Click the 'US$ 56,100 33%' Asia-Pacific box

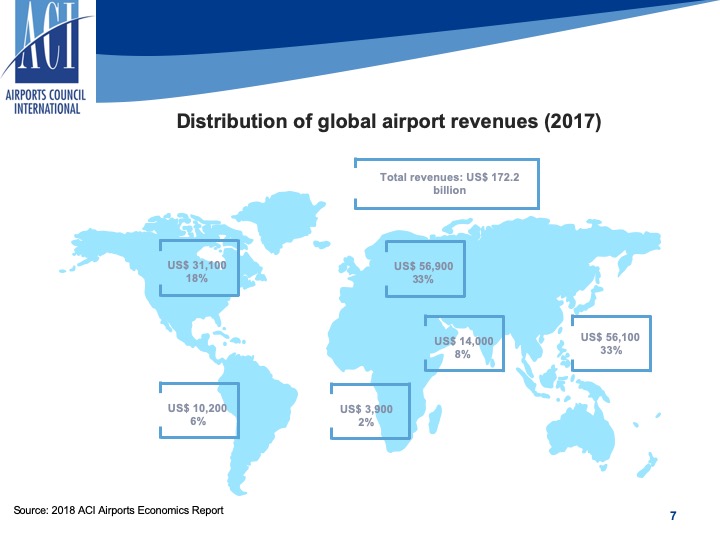[x=611, y=343]
